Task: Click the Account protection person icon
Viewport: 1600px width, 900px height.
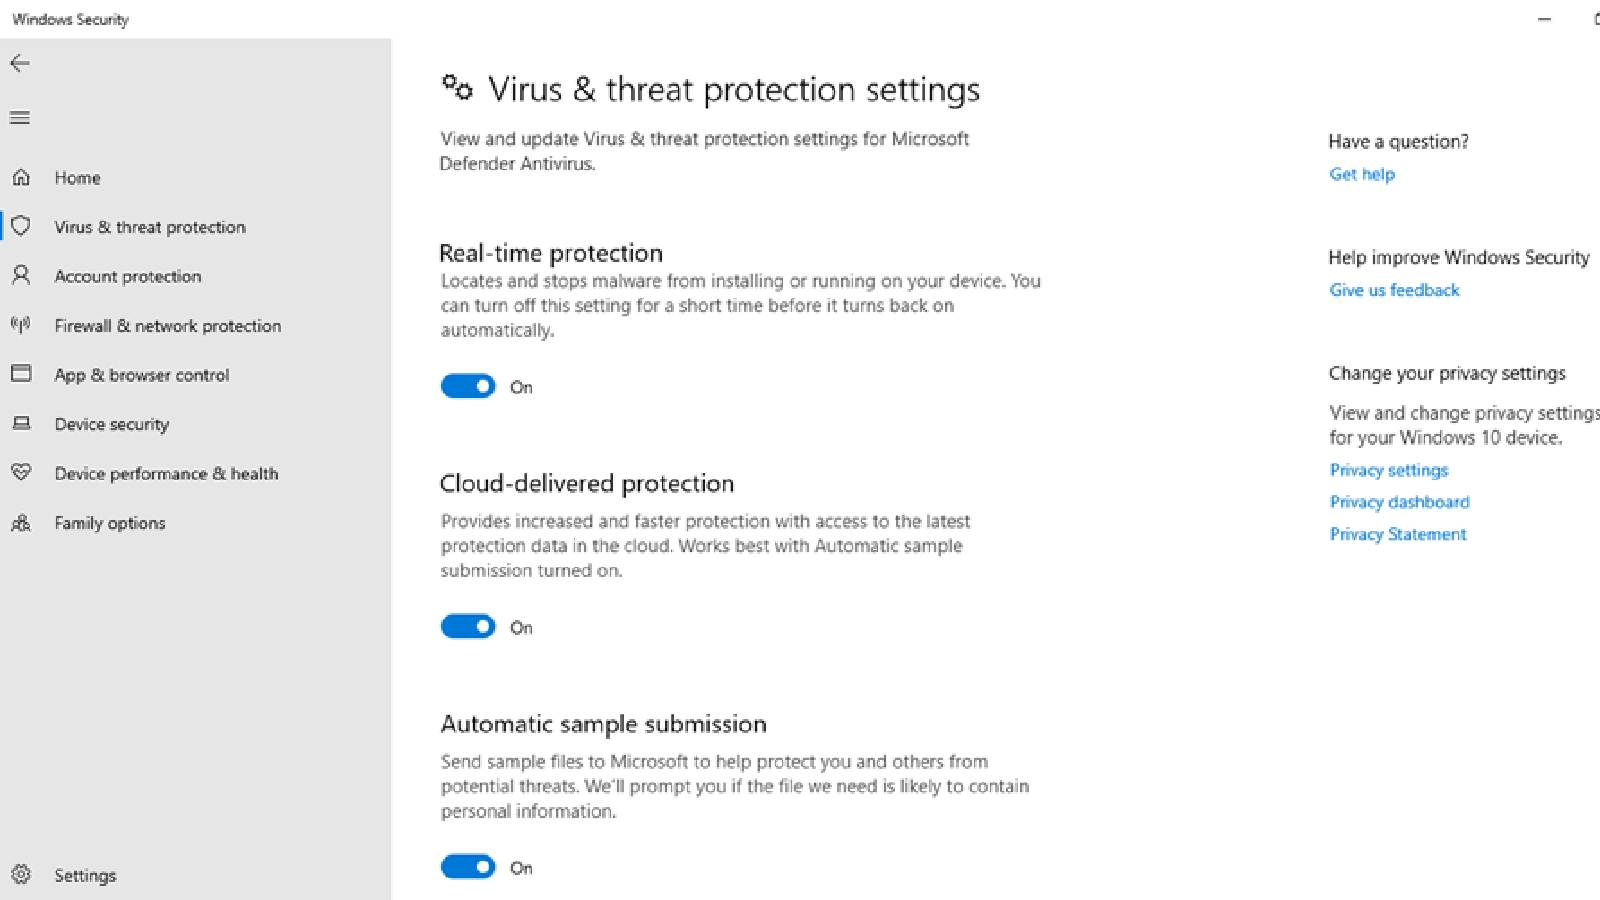Action: pyautogui.click(x=21, y=276)
